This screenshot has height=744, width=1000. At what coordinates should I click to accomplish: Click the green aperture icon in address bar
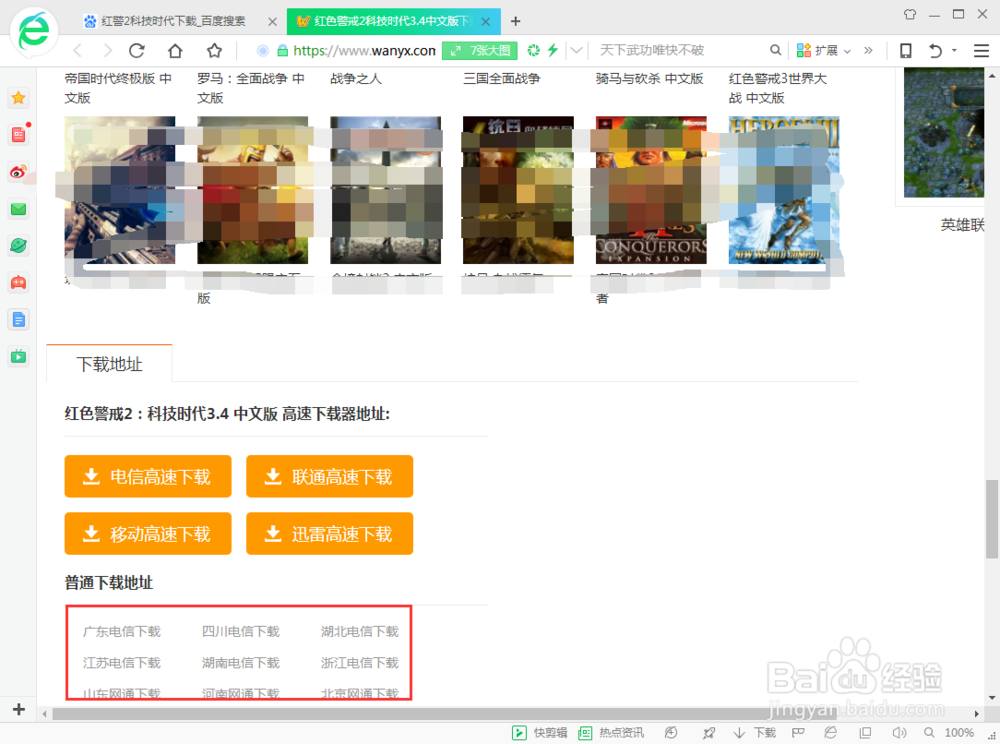[x=534, y=50]
